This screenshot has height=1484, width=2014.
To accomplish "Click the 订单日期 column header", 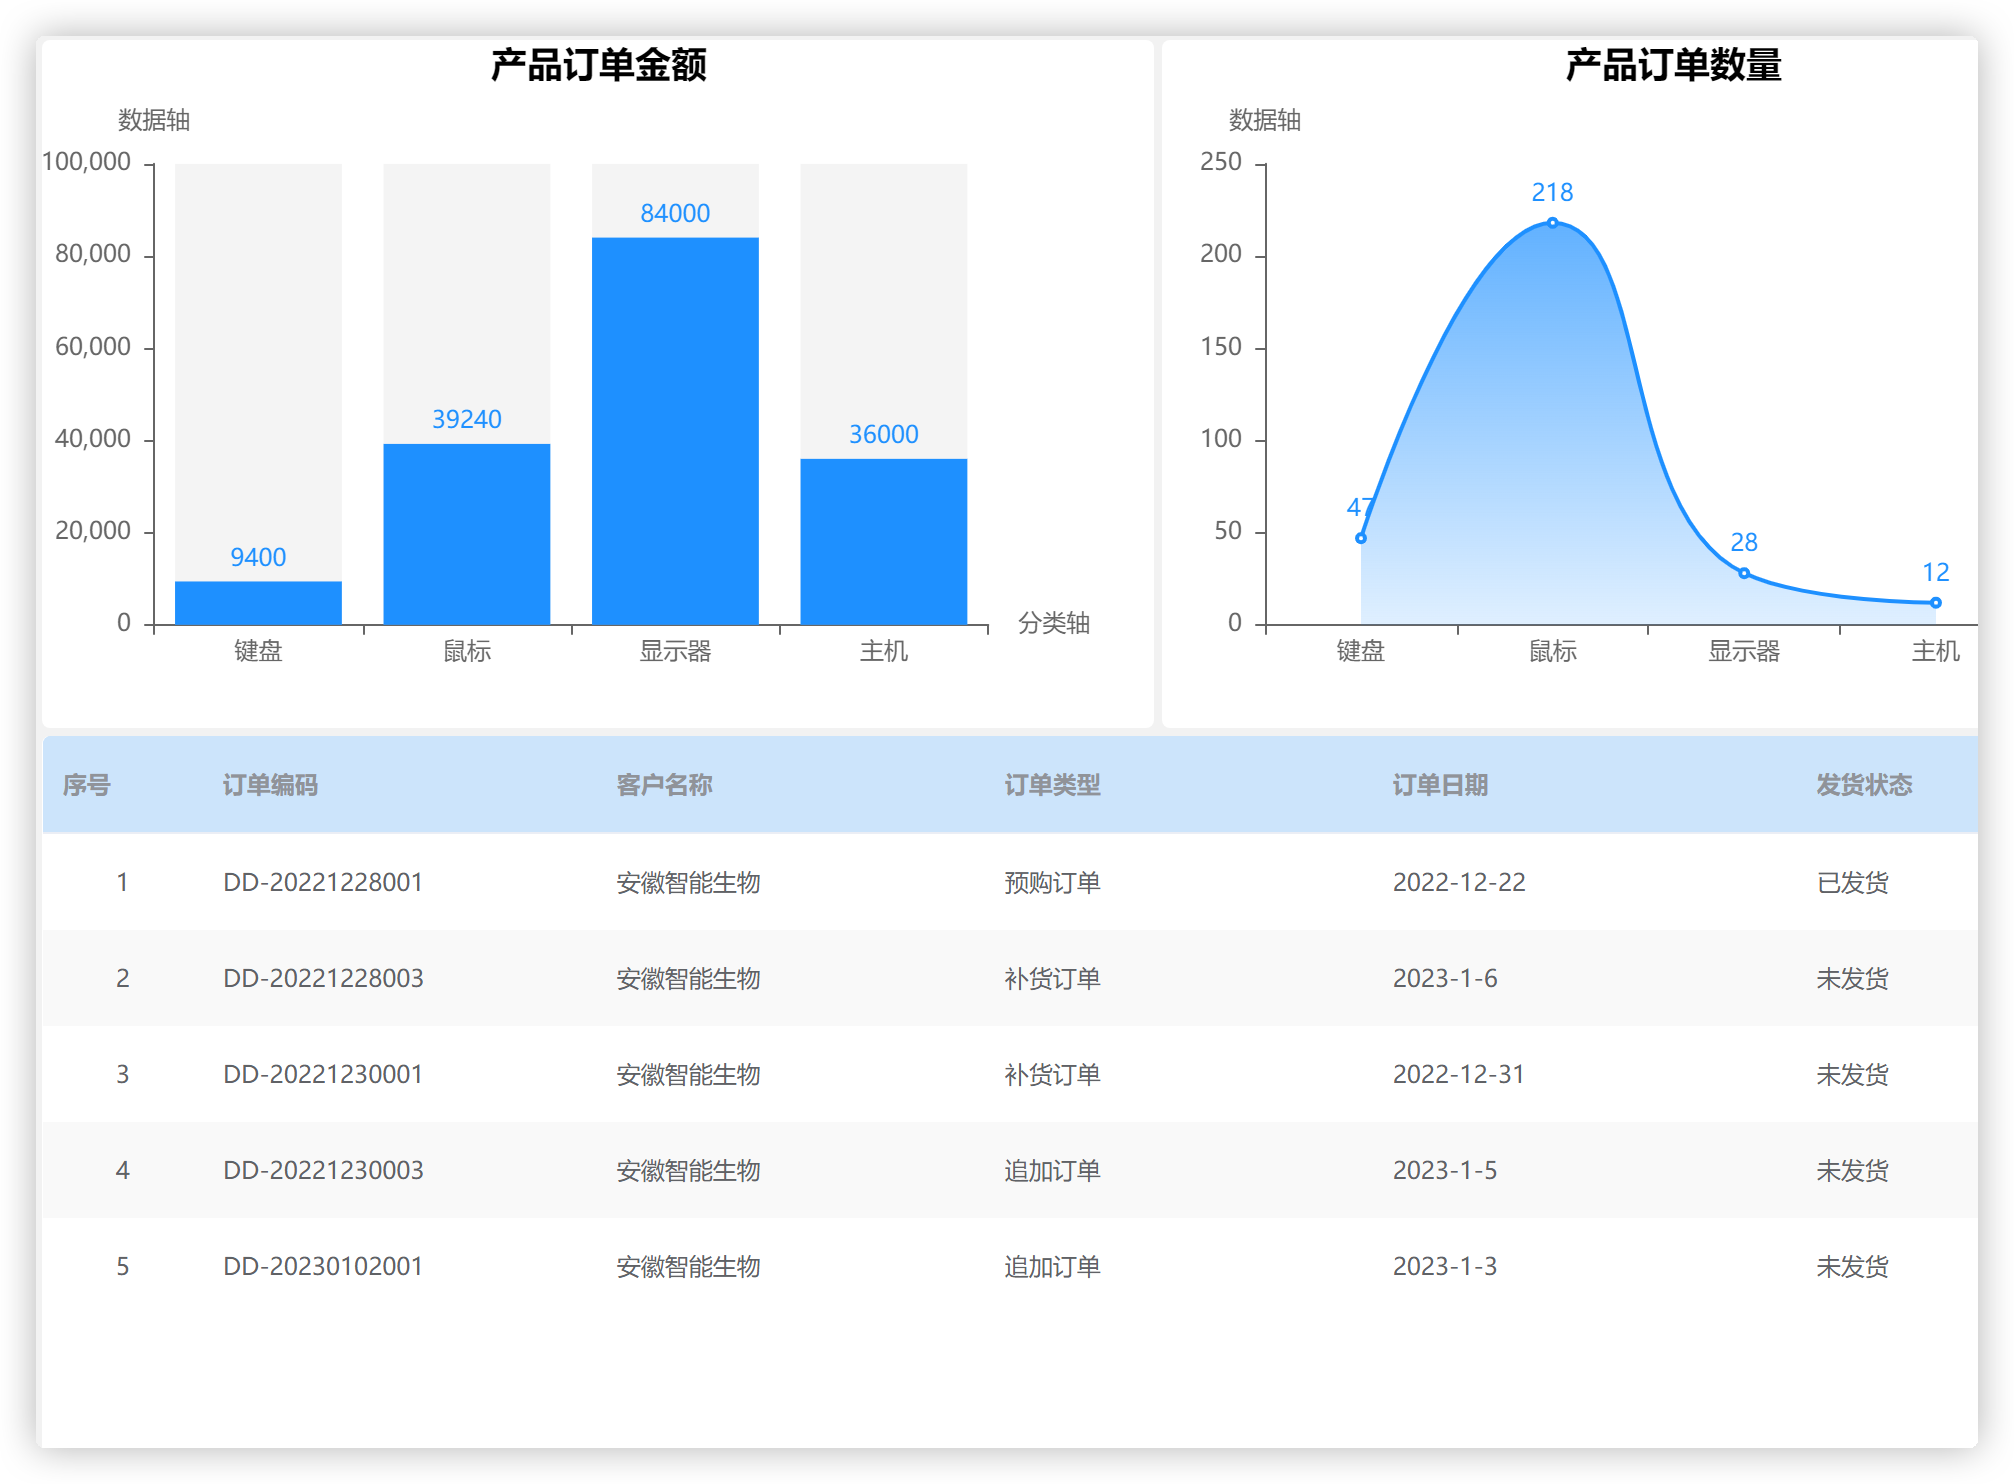I will [1440, 785].
